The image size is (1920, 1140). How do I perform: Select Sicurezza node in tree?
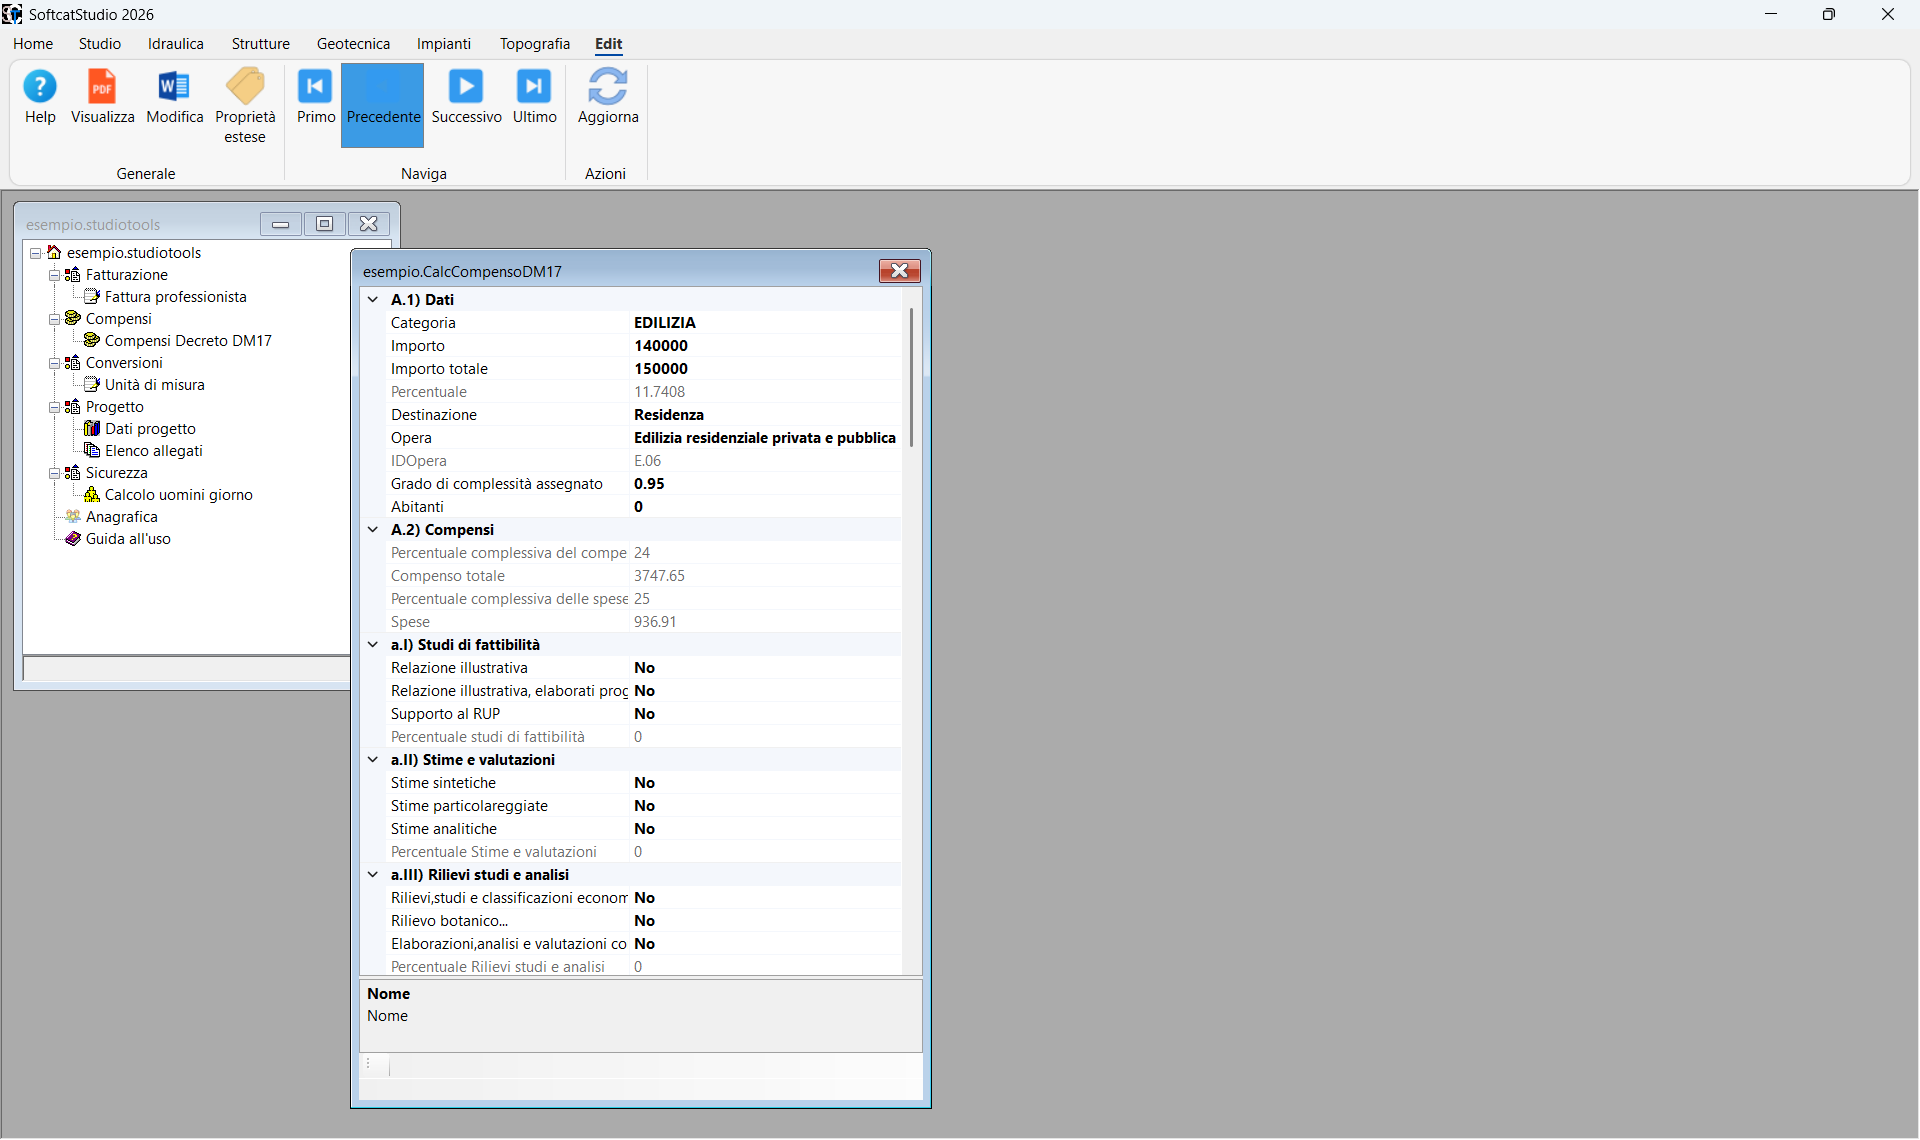coord(117,473)
